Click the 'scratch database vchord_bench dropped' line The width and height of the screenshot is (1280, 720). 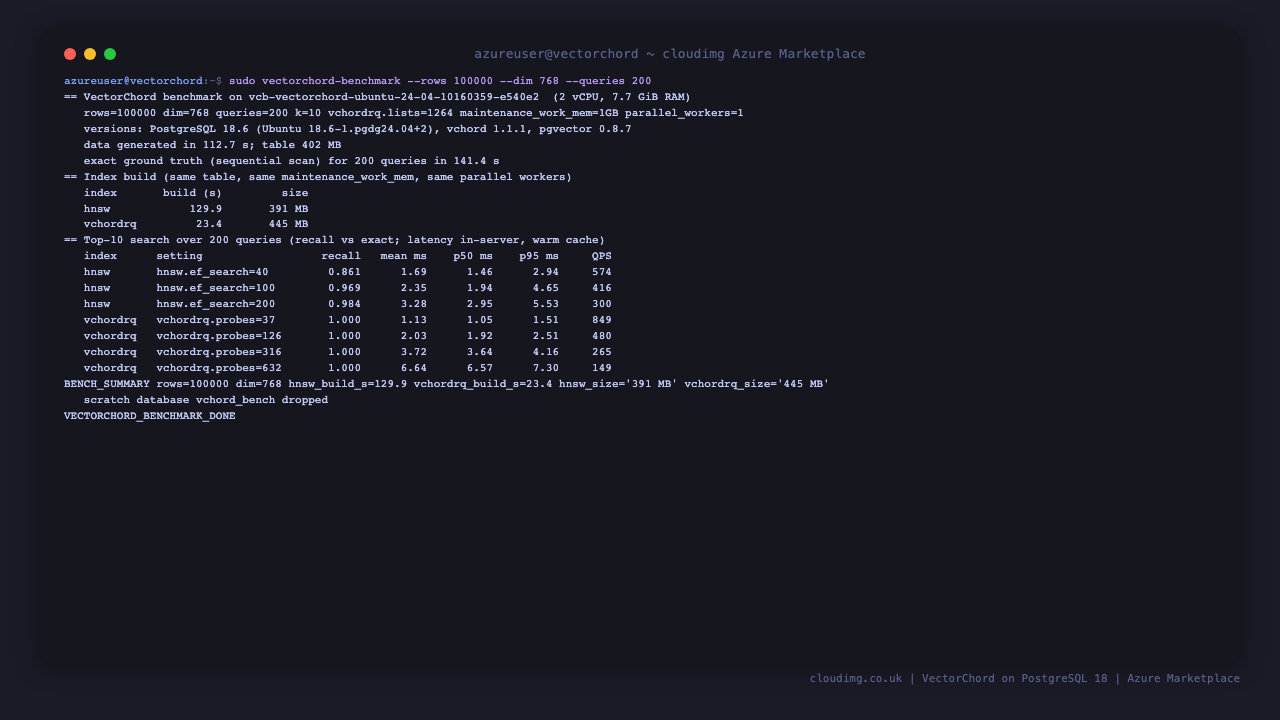206,400
